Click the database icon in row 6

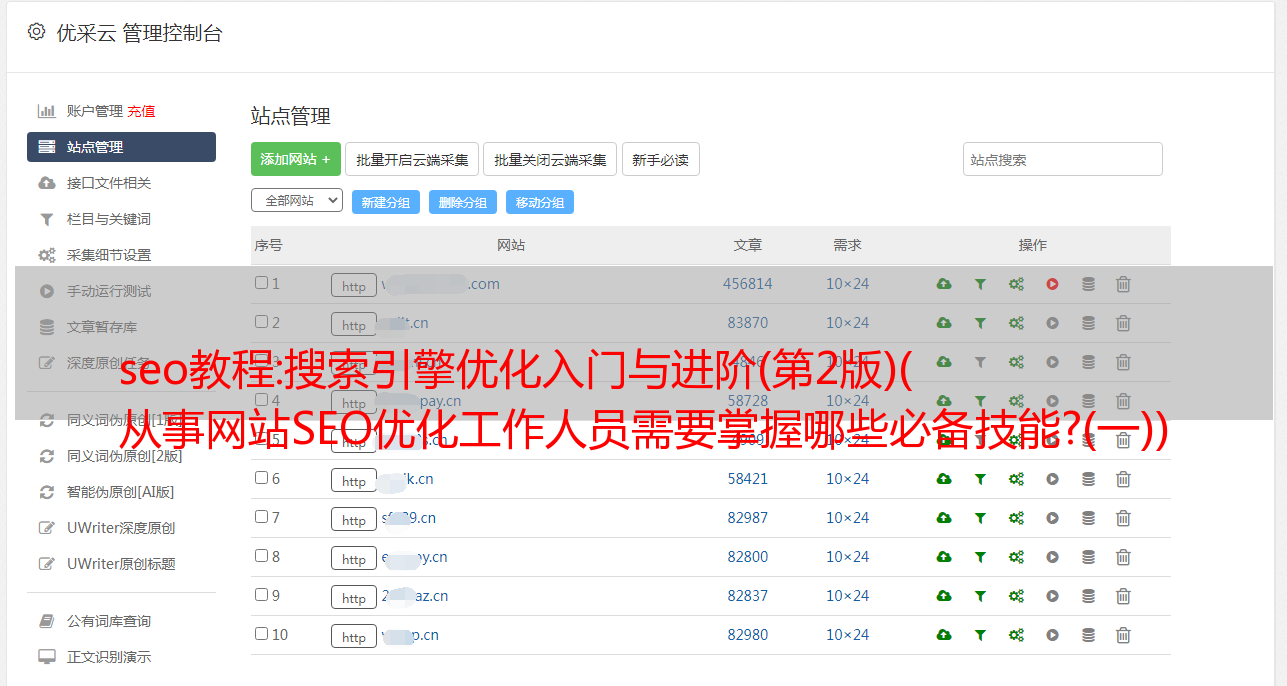click(x=1088, y=479)
